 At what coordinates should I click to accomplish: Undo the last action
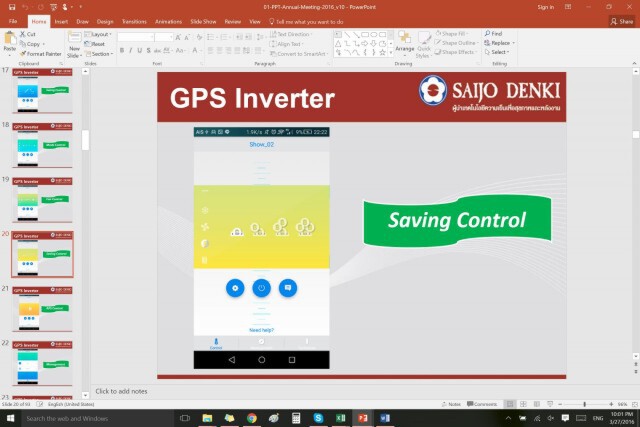[25, 7]
